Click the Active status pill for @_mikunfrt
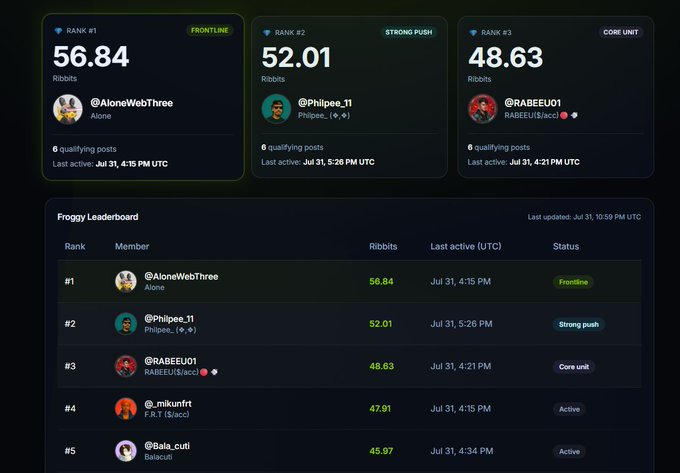 click(x=569, y=409)
